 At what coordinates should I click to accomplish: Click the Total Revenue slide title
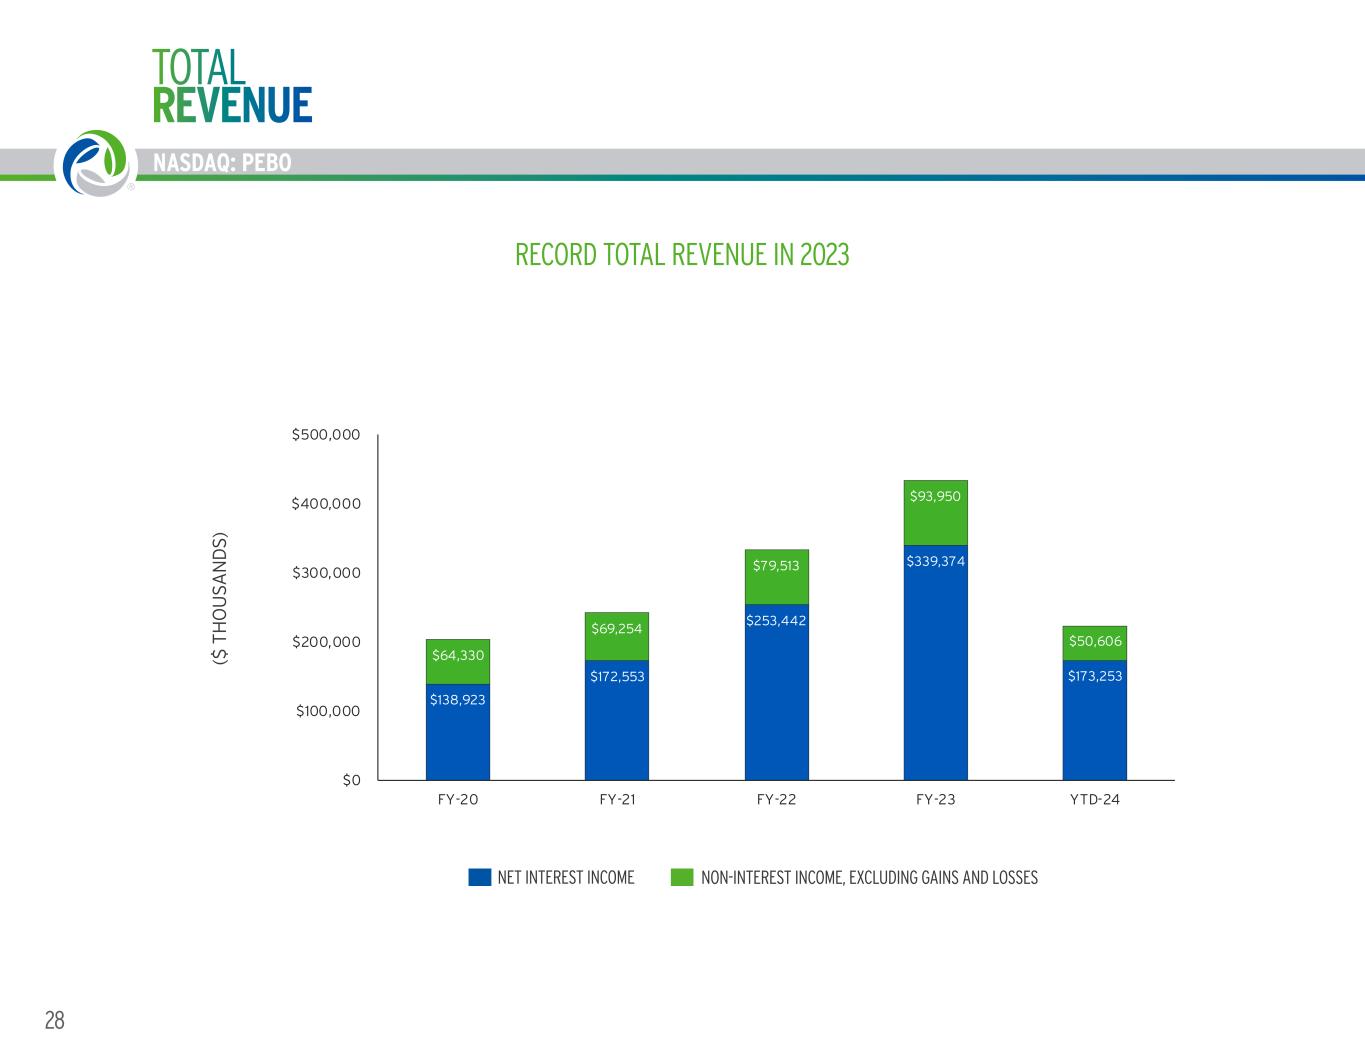(x=231, y=86)
